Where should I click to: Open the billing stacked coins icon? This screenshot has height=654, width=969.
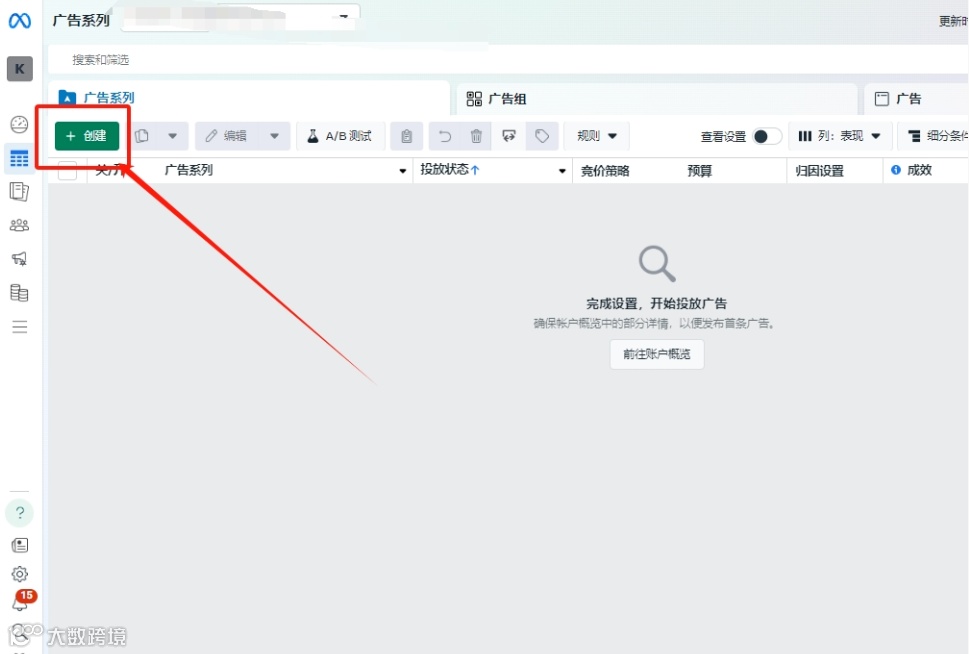[19, 292]
